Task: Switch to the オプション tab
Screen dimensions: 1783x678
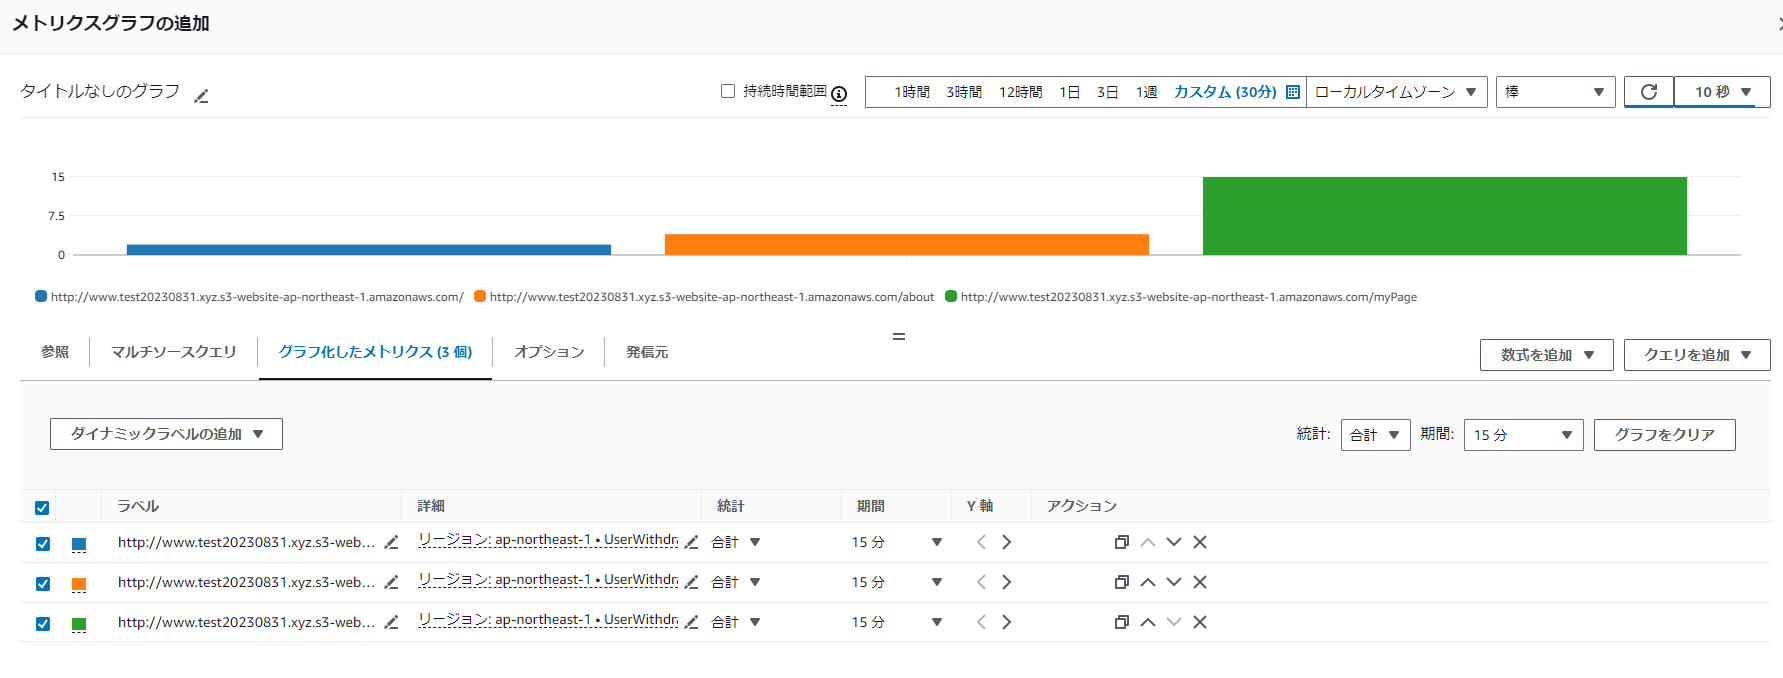Action: [549, 352]
